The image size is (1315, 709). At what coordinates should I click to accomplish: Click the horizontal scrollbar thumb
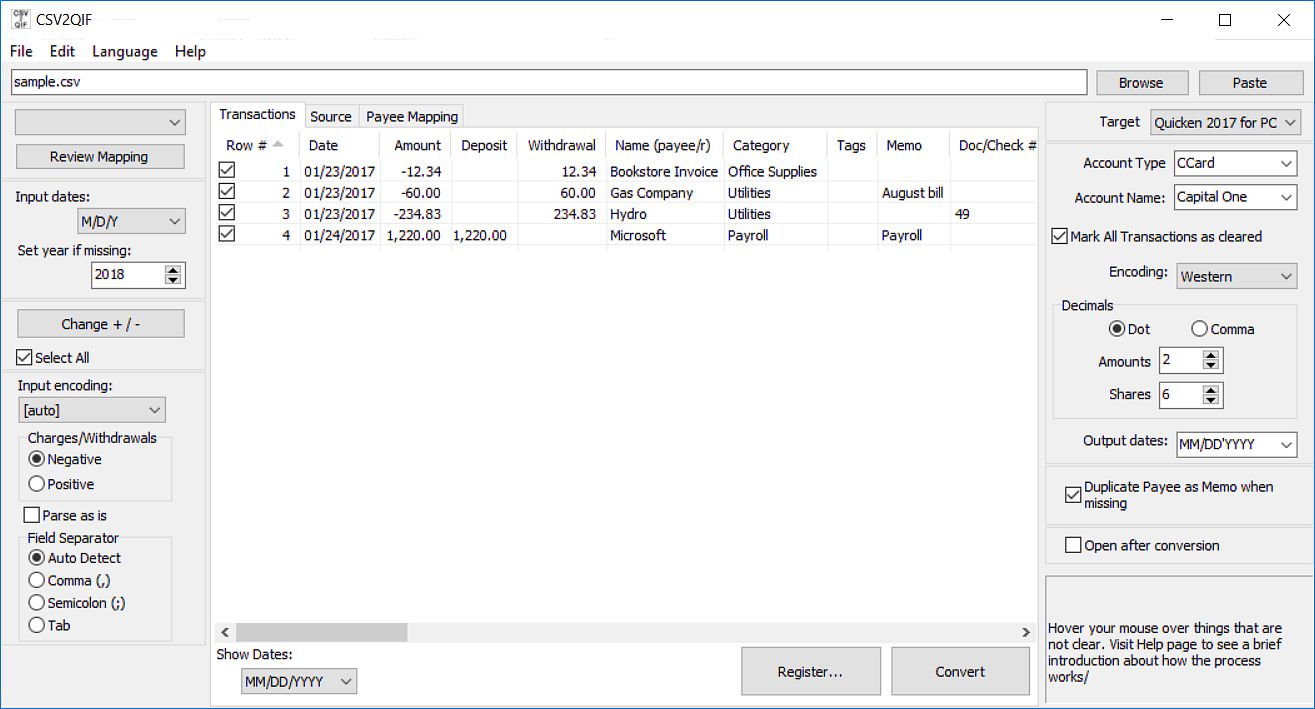coord(321,632)
